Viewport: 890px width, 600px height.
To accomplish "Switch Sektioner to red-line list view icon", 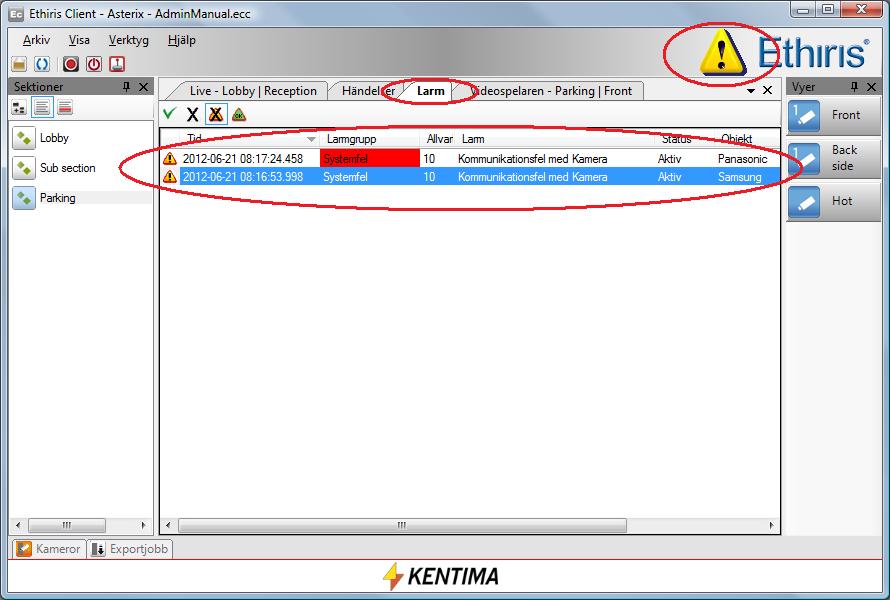I will 65,107.
